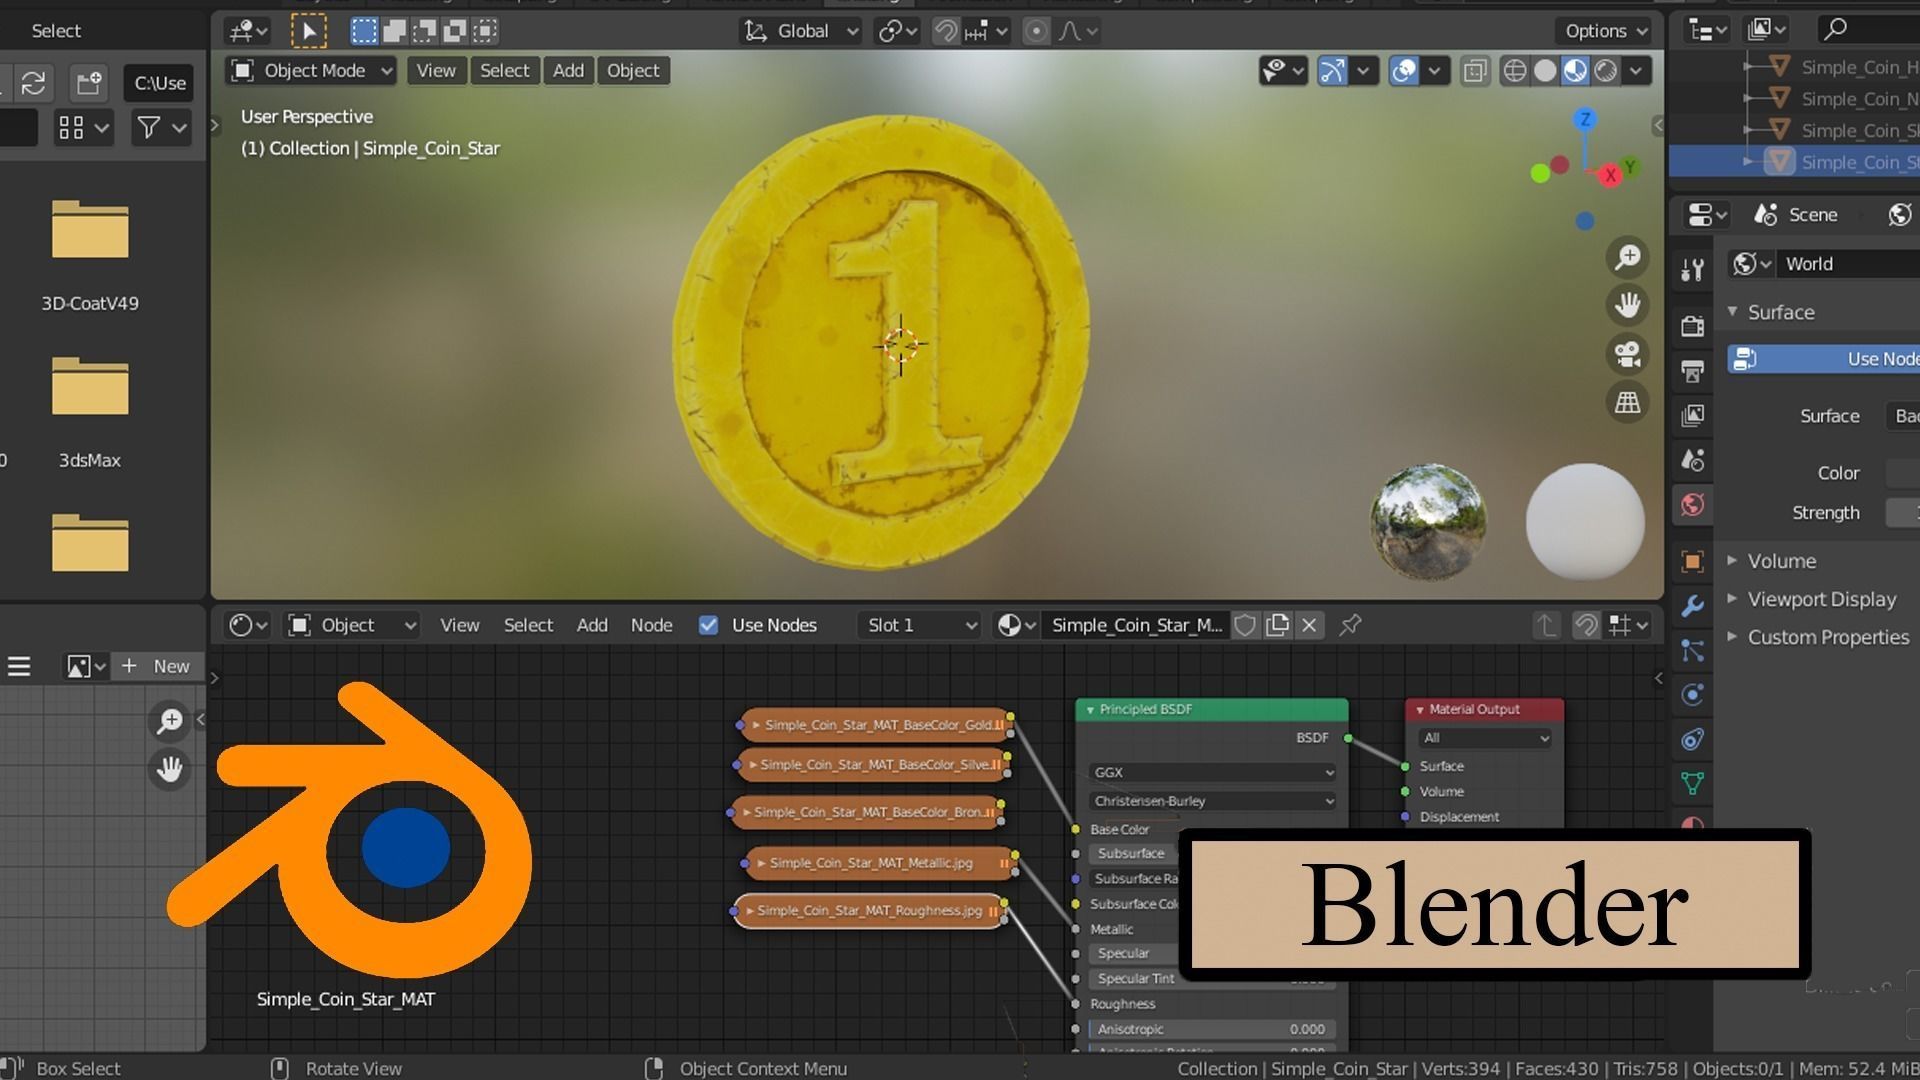This screenshot has height=1080, width=1920.
Task: Toggle viewport gizmos display
Action: [x=1332, y=71]
